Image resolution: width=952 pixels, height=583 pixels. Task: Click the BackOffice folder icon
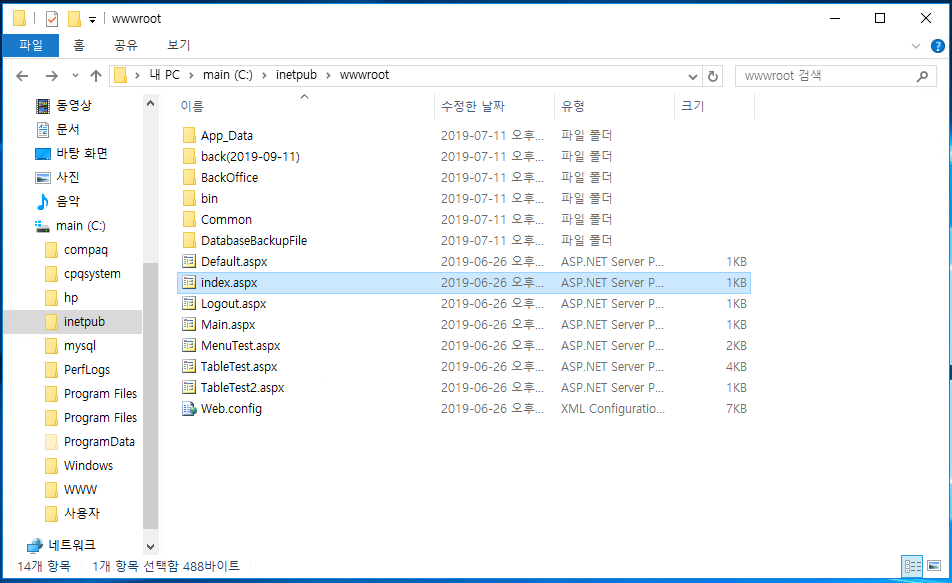click(189, 177)
